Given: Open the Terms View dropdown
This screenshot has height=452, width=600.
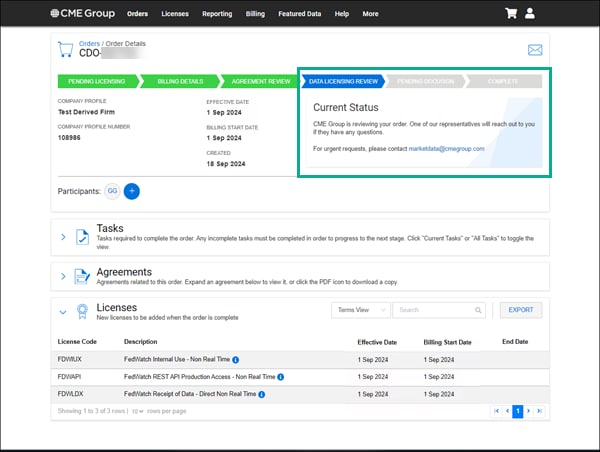Looking at the screenshot, I should click(359, 310).
